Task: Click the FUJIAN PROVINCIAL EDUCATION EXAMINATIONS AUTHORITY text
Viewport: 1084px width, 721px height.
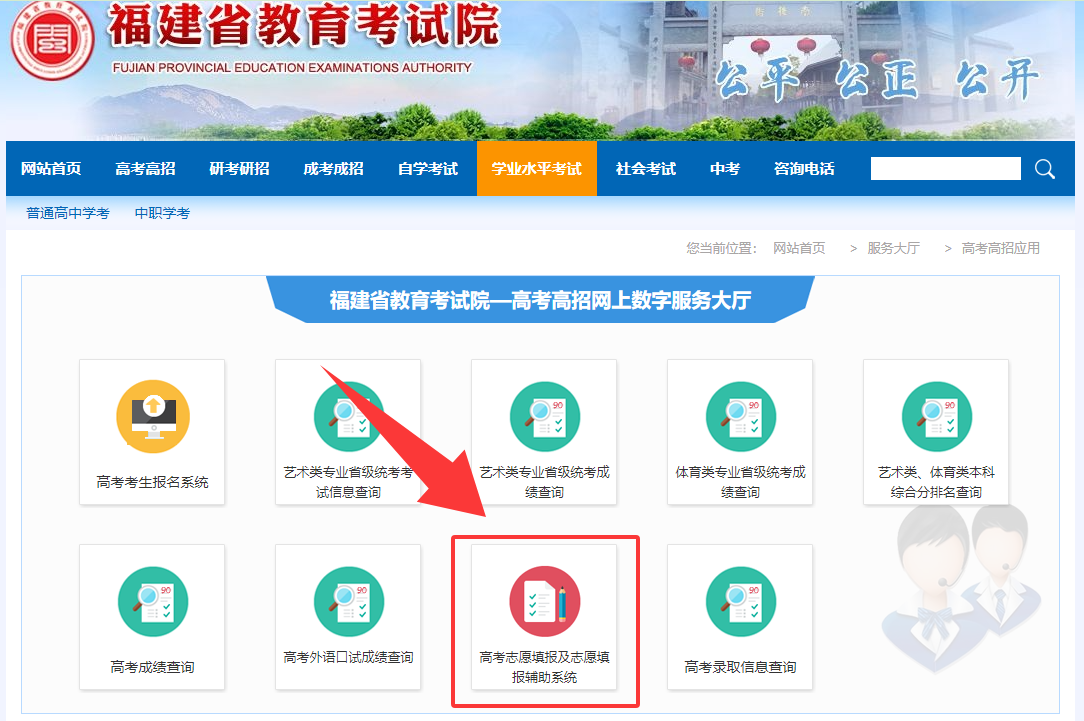Action: click(292, 68)
